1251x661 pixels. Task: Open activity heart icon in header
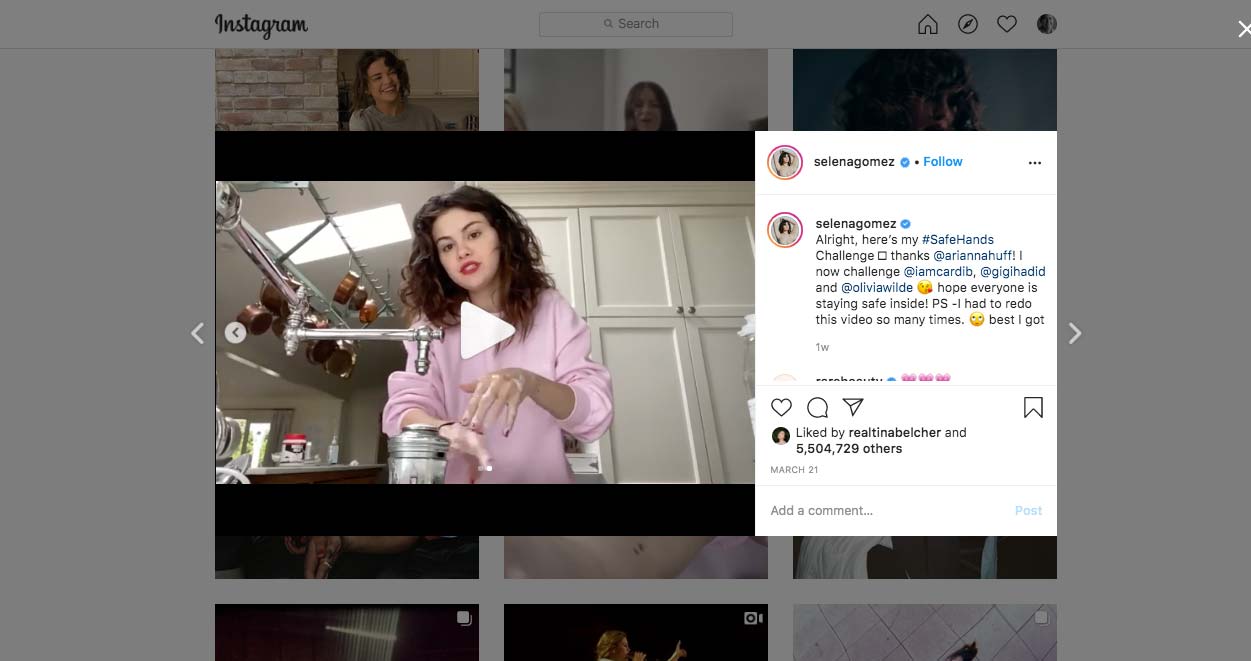click(1007, 24)
